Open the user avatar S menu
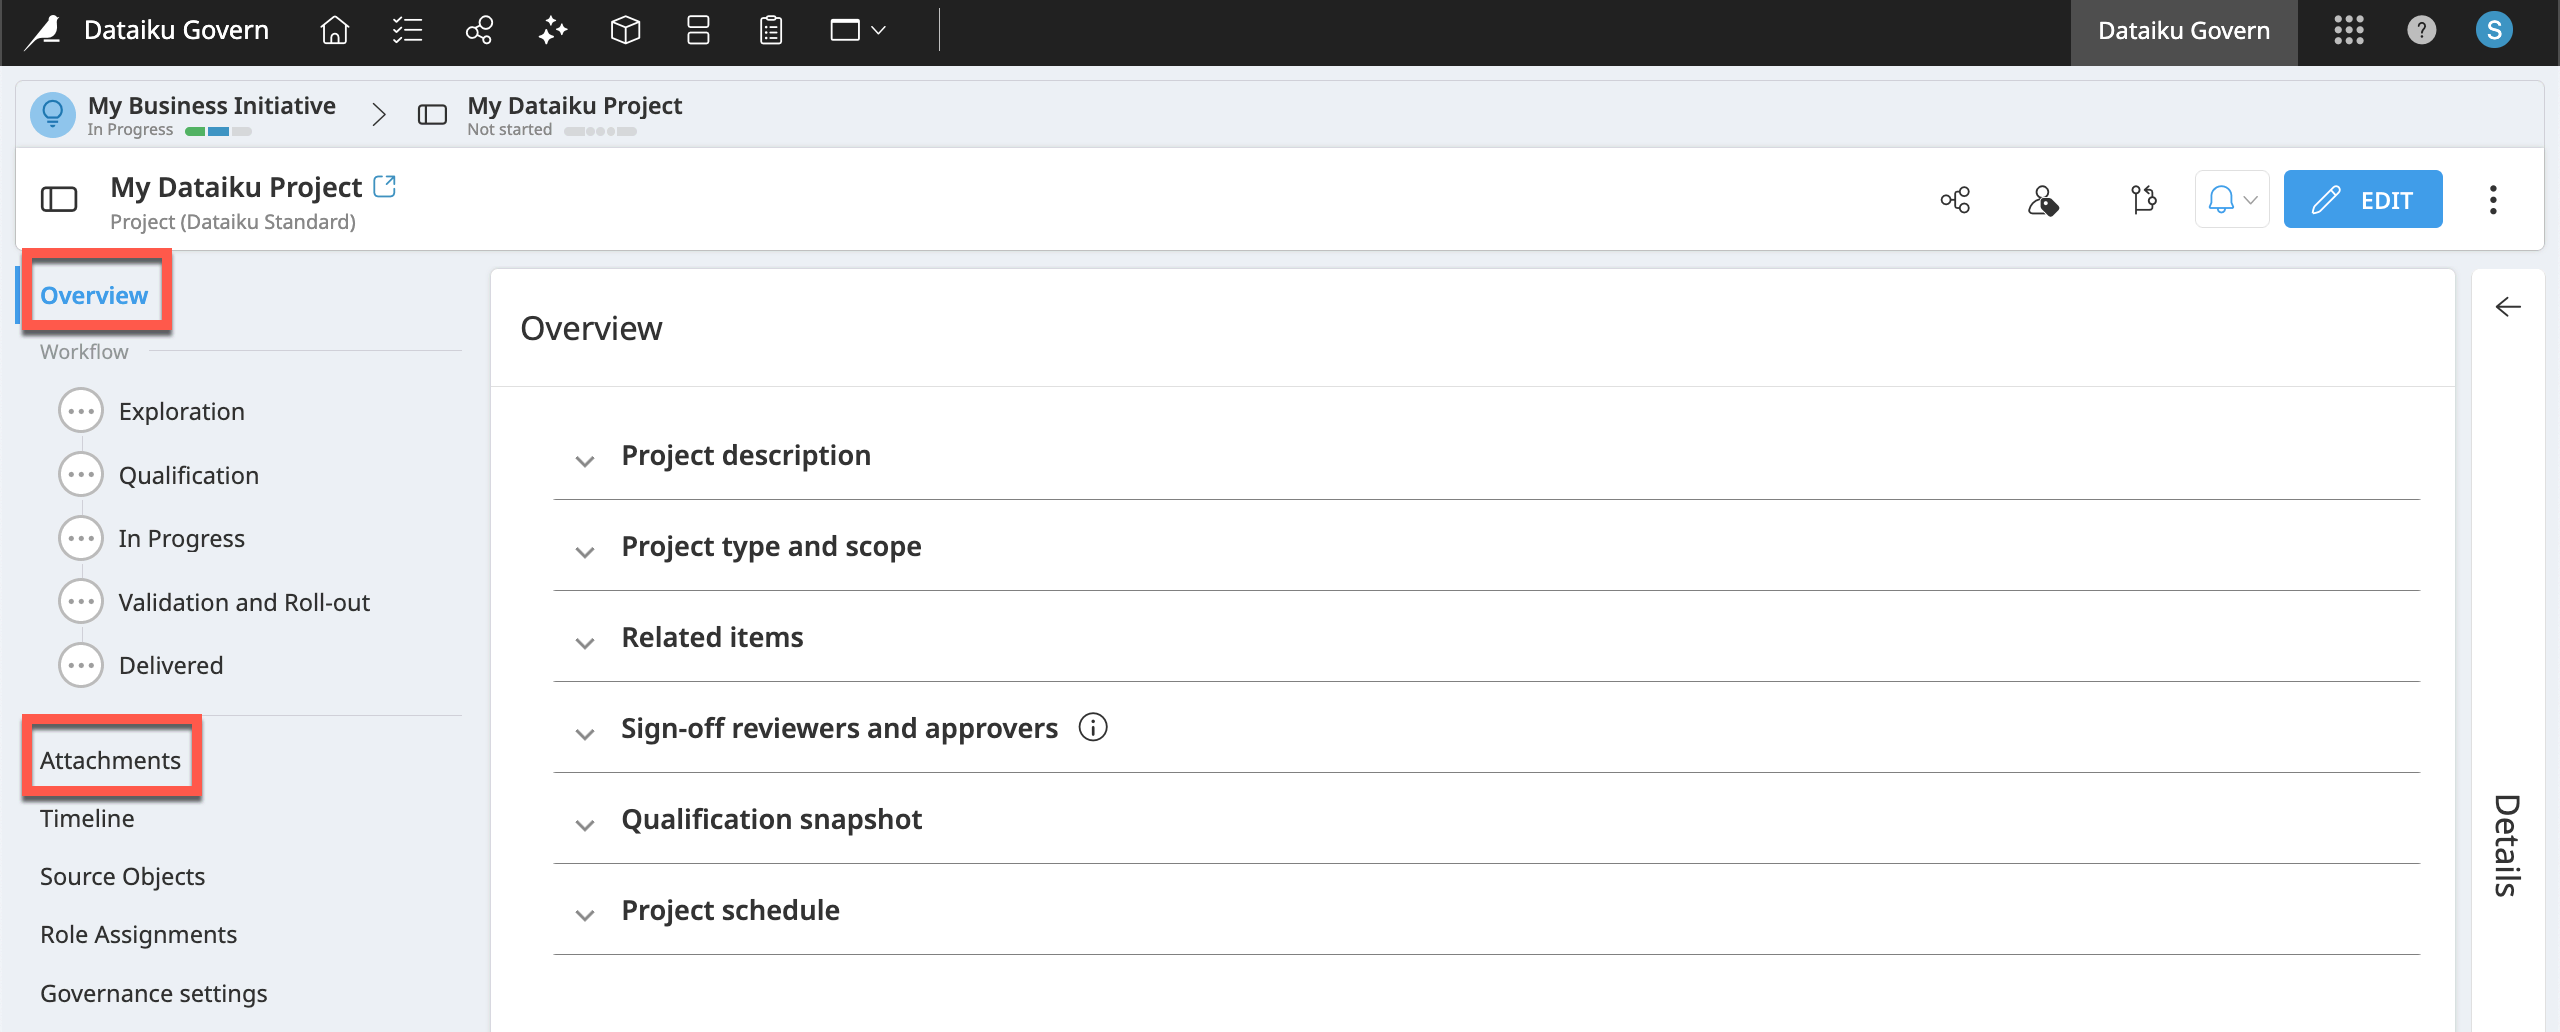 point(2494,31)
